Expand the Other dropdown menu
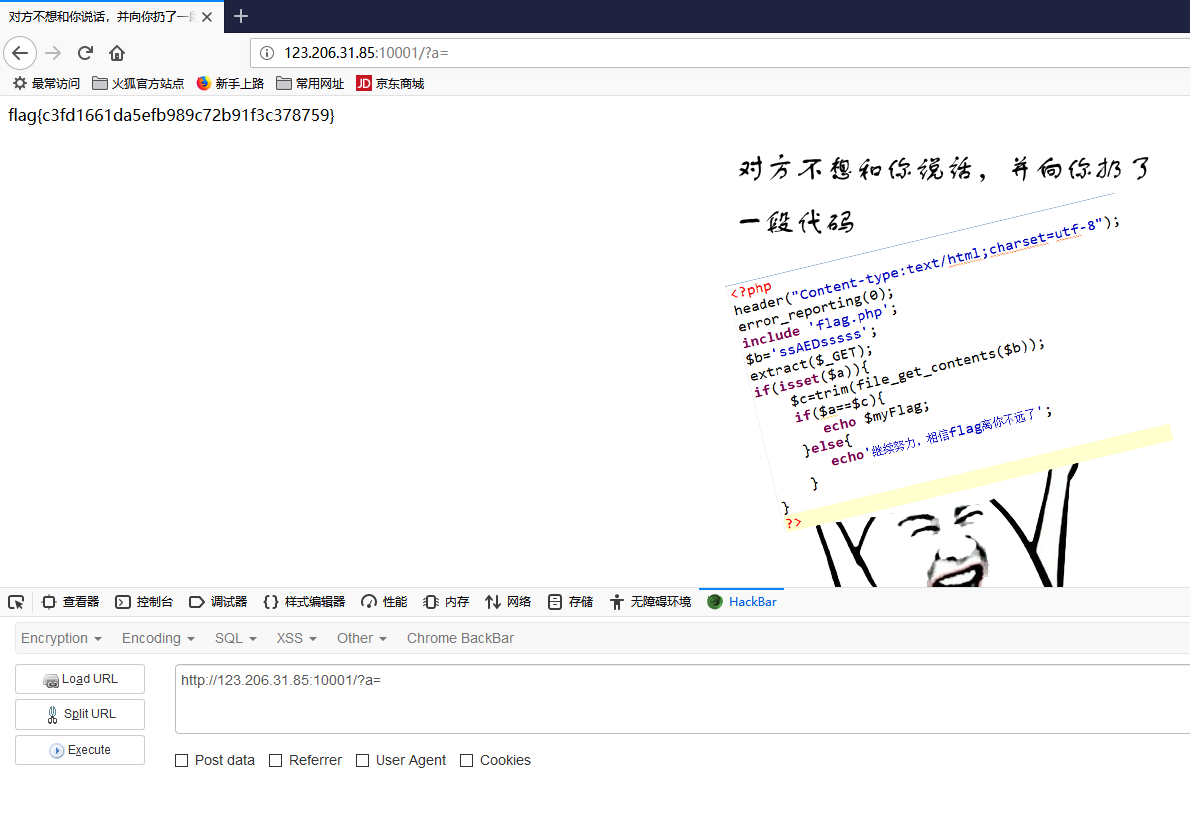1190x833 pixels. [x=361, y=638]
